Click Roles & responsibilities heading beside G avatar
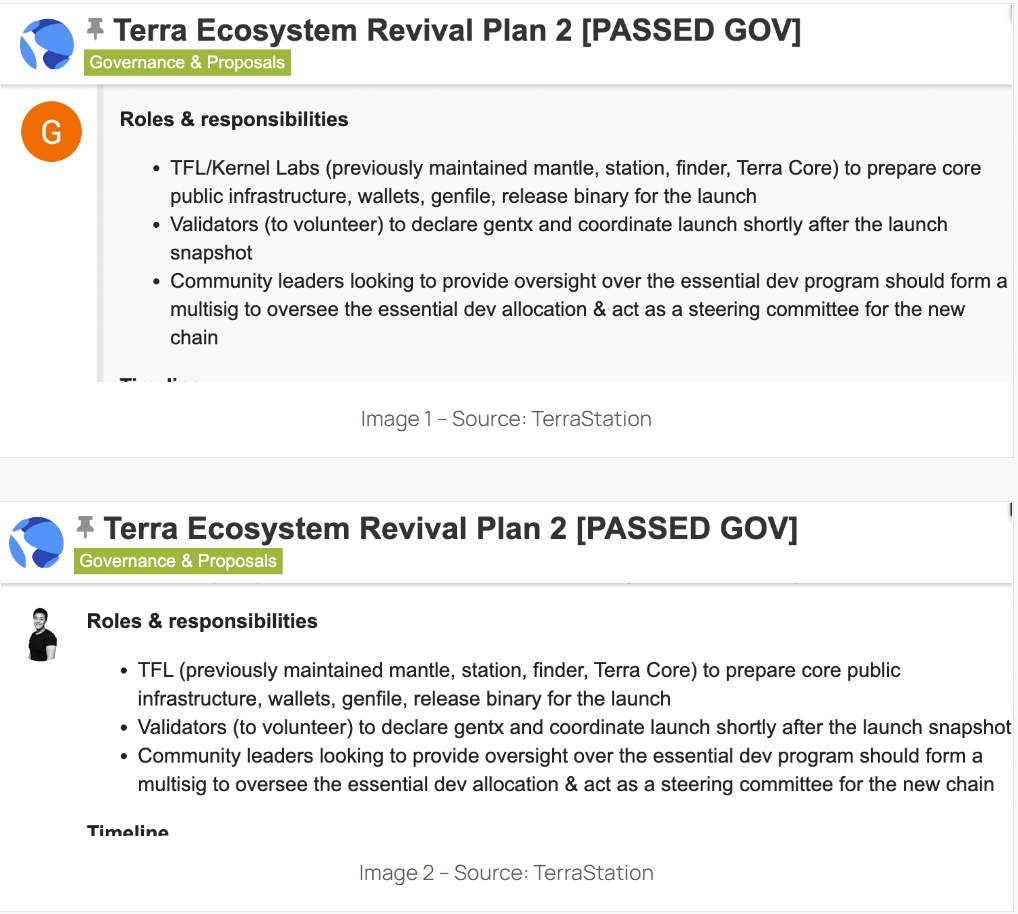 pyautogui.click(x=234, y=119)
